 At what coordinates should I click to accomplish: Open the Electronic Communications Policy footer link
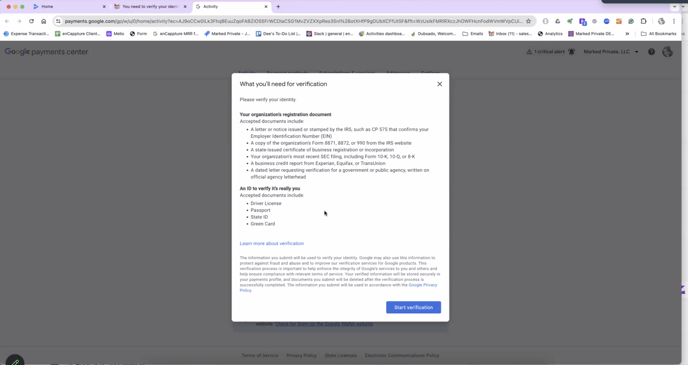(x=402, y=355)
